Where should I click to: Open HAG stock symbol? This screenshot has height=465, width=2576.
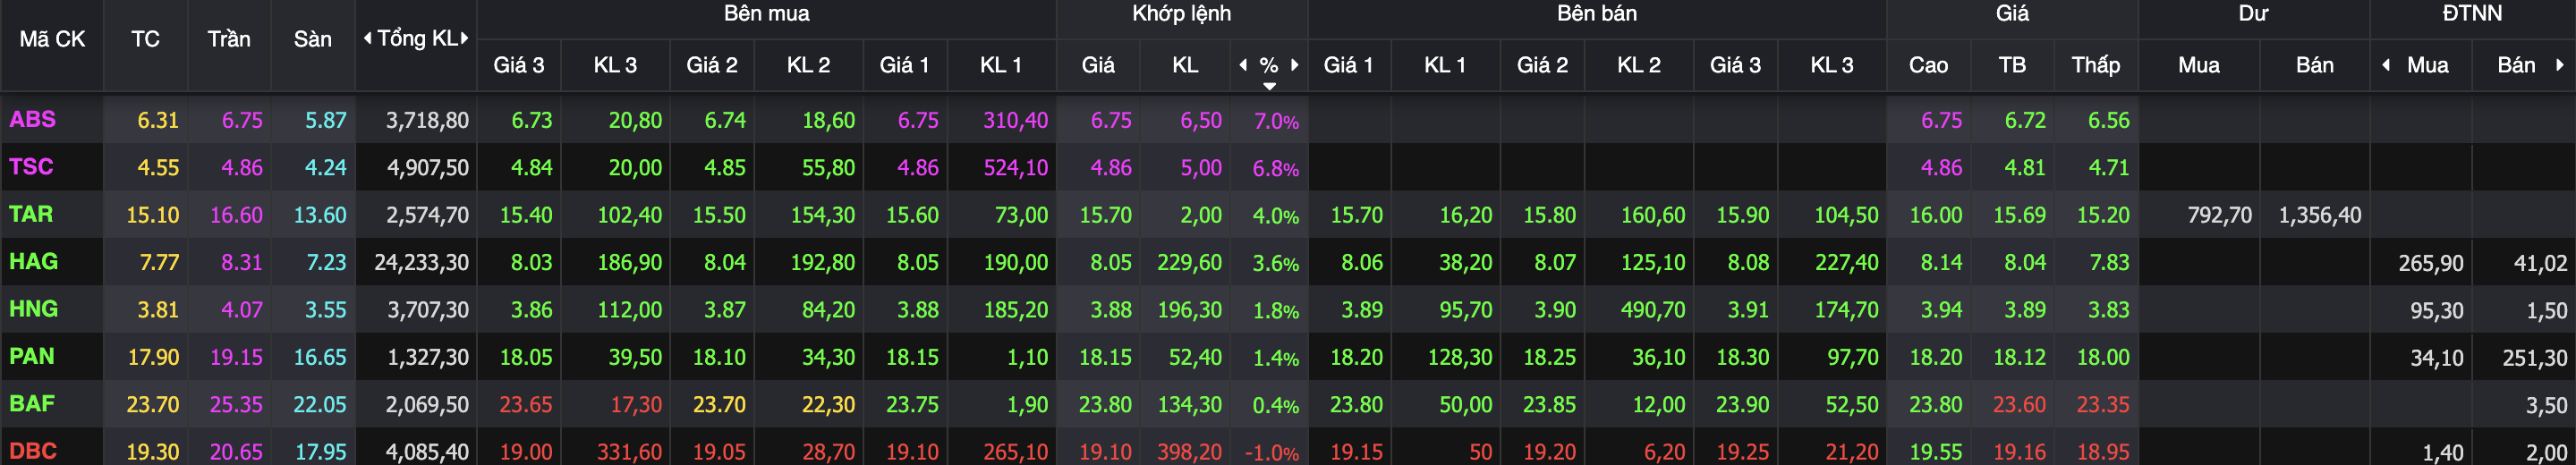coord(33,261)
